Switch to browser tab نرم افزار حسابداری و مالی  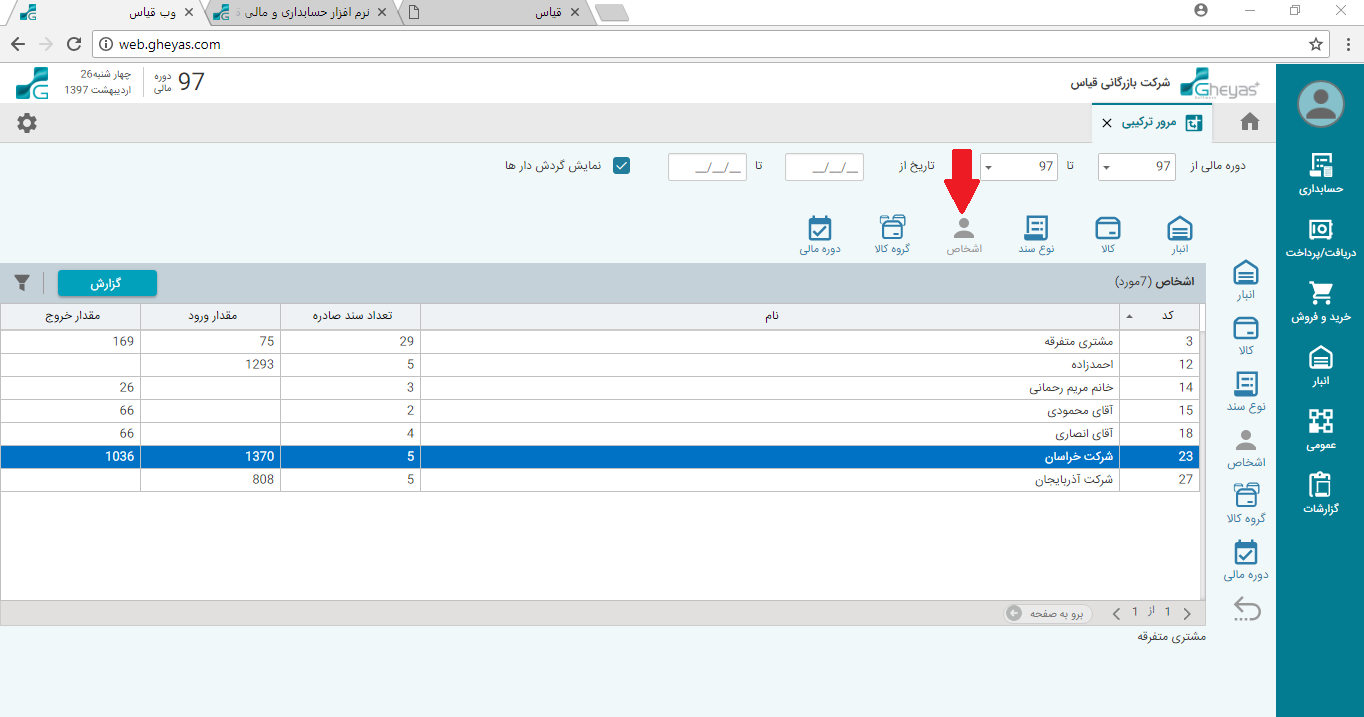[305, 13]
